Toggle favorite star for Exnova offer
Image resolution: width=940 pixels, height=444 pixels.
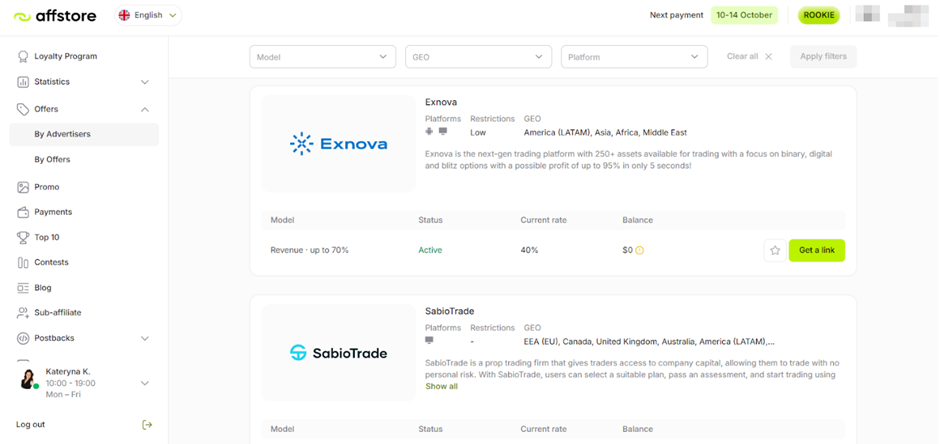774,250
